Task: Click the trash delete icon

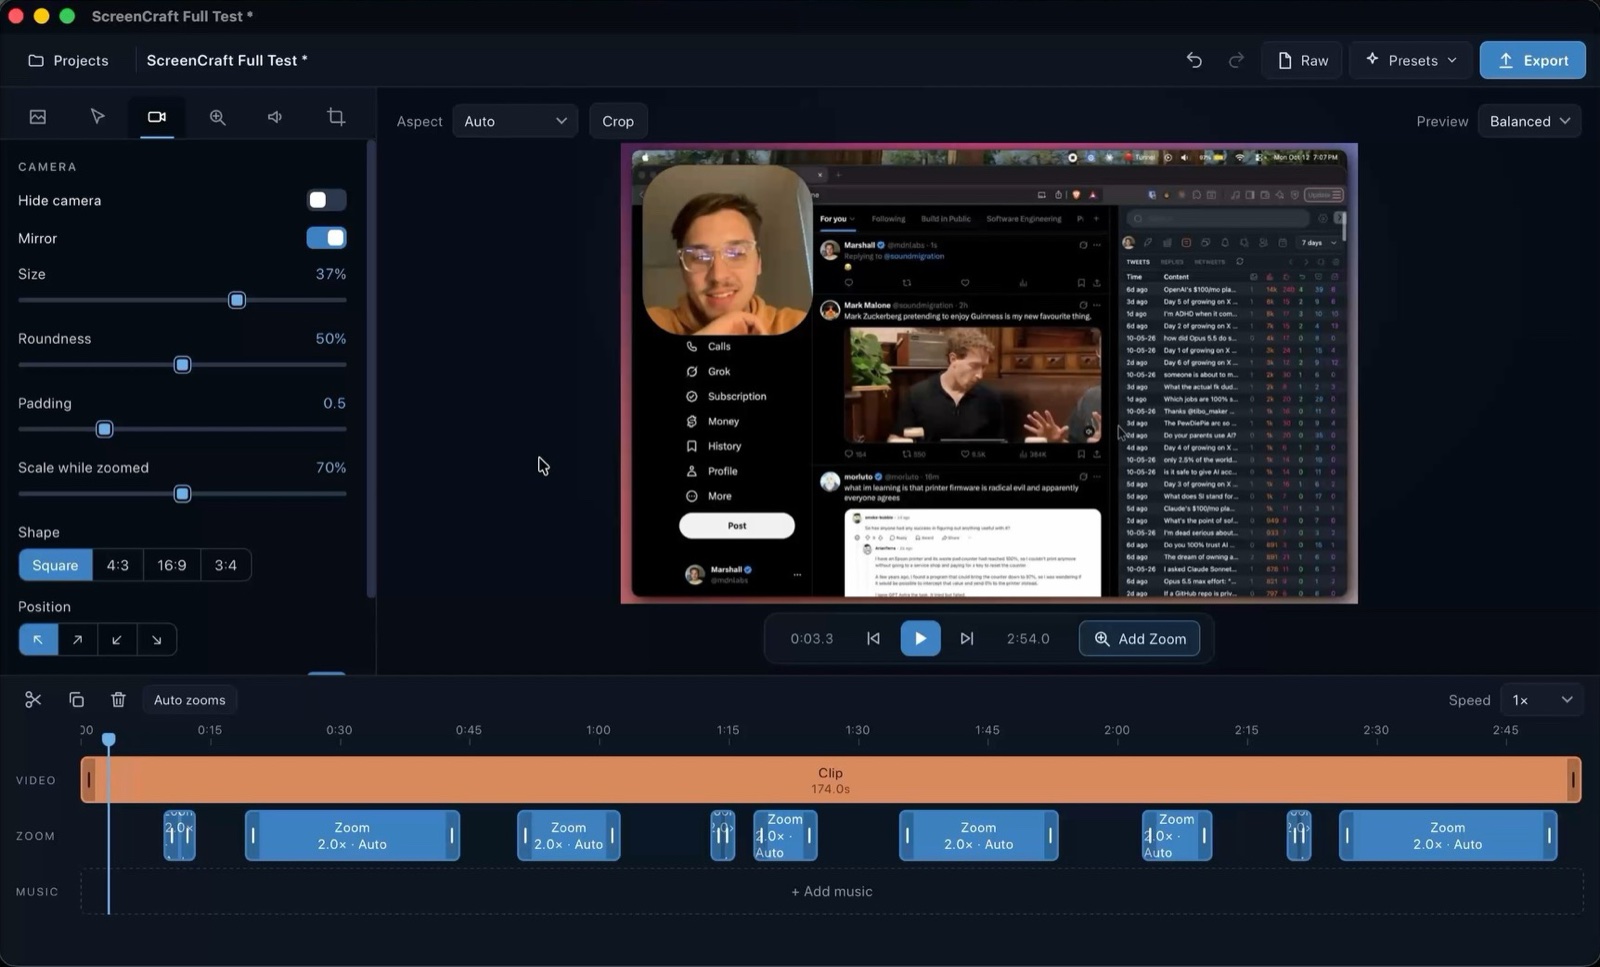Action: pos(118,700)
